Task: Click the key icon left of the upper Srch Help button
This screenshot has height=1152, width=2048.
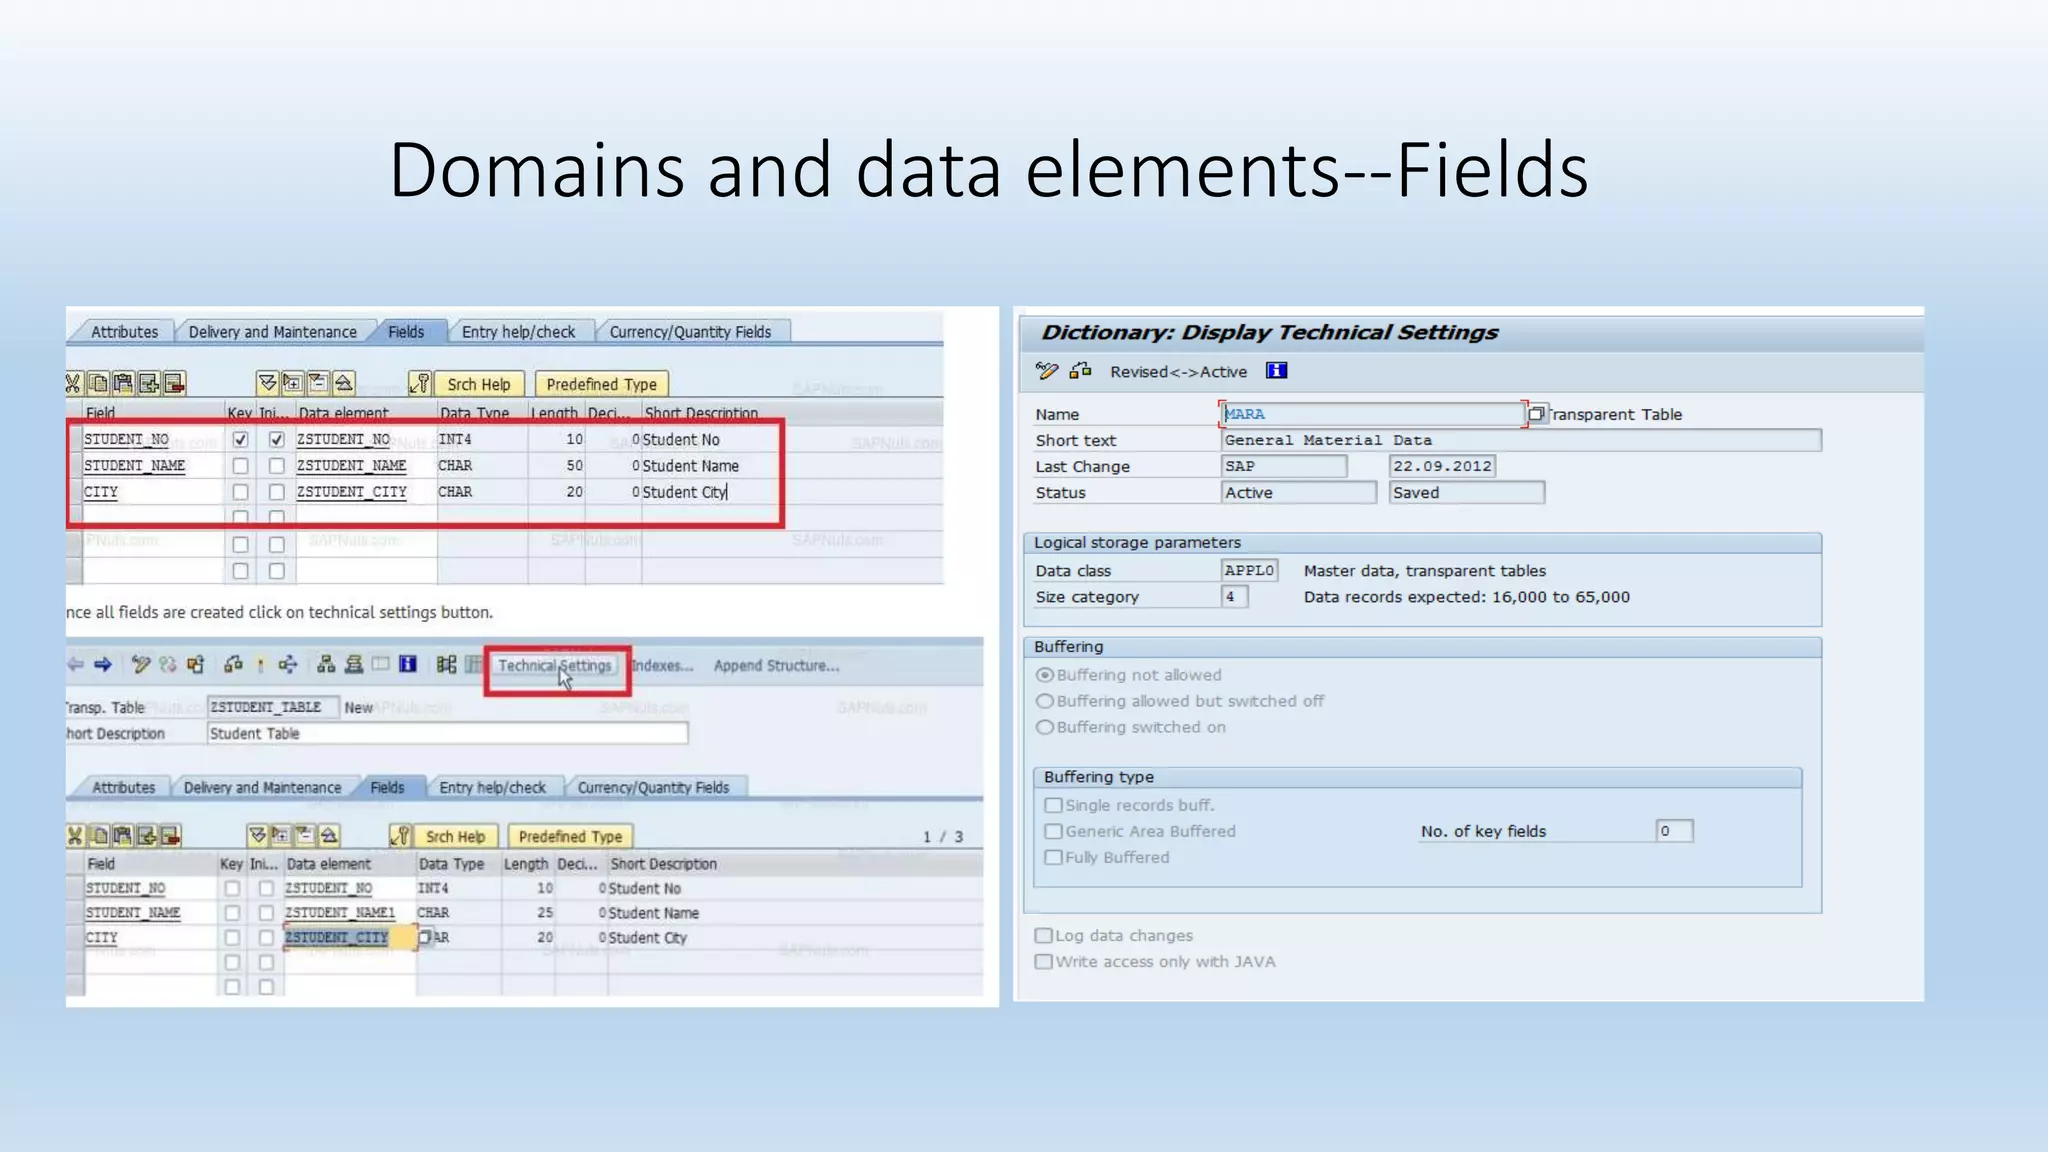Action: (x=420, y=383)
